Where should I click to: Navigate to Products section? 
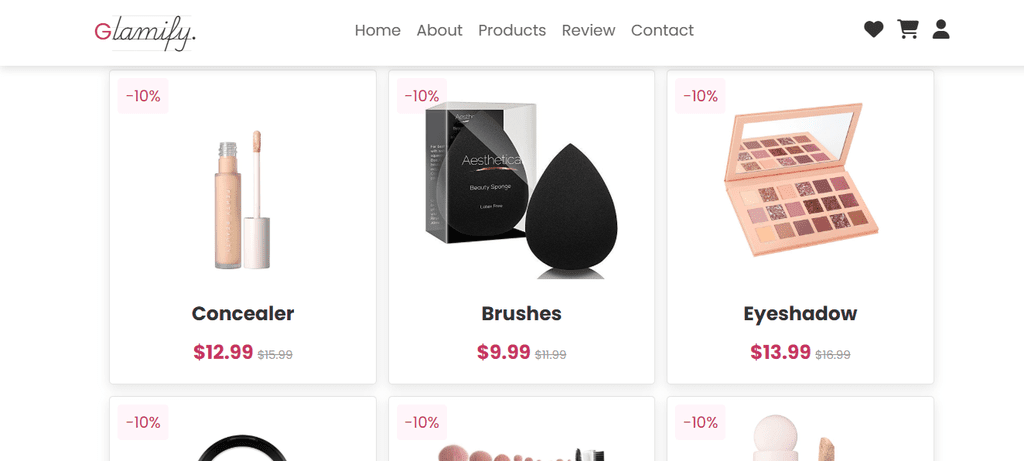pos(512,30)
